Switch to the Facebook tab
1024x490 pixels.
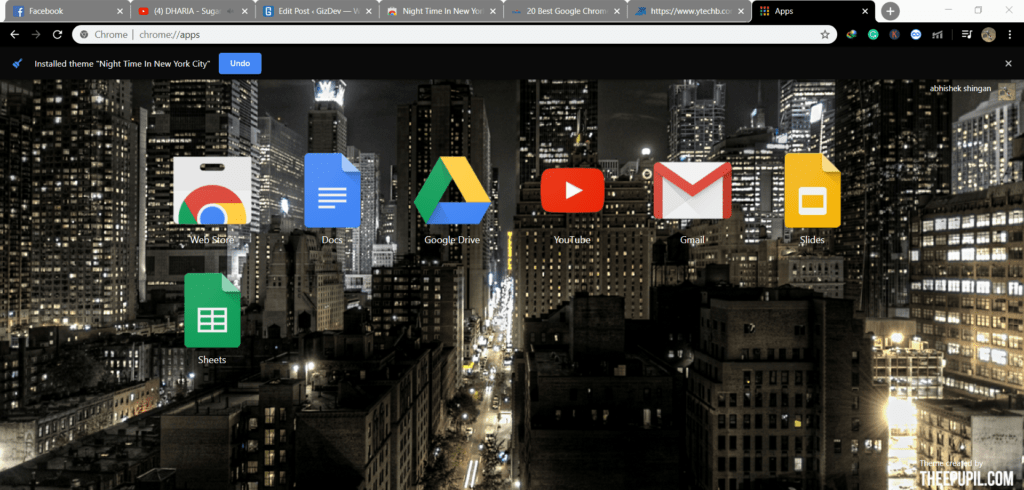tap(67, 11)
